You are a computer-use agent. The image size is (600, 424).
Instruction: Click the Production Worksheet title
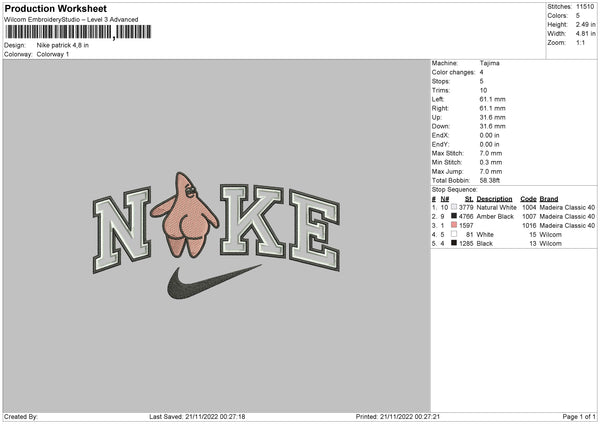(x=56, y=8)
